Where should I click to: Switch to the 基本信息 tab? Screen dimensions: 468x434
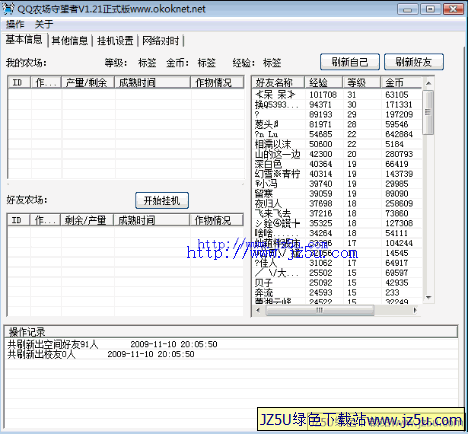[24, 40]
